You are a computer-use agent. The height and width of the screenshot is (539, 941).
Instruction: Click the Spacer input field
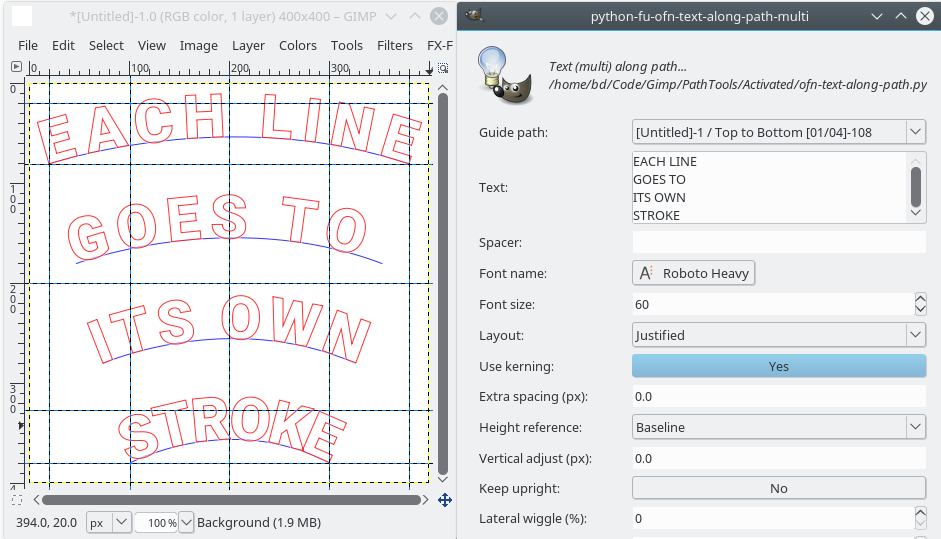tap(778, 242)
